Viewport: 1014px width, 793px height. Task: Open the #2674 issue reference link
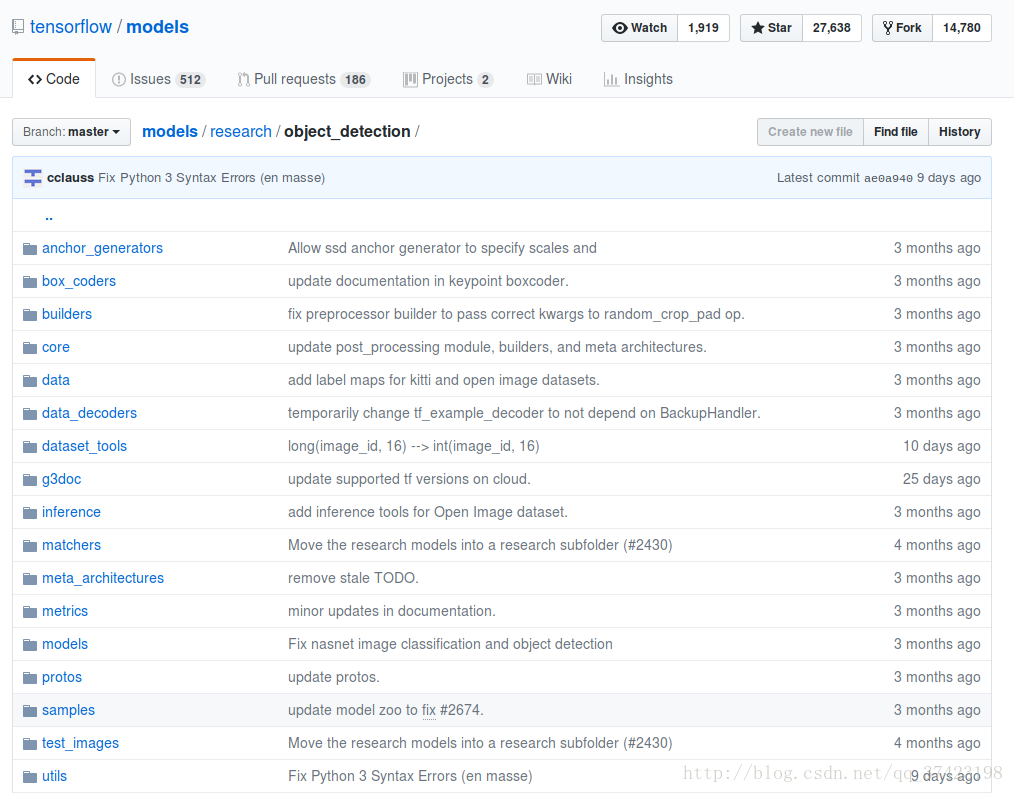coord(460,710)
